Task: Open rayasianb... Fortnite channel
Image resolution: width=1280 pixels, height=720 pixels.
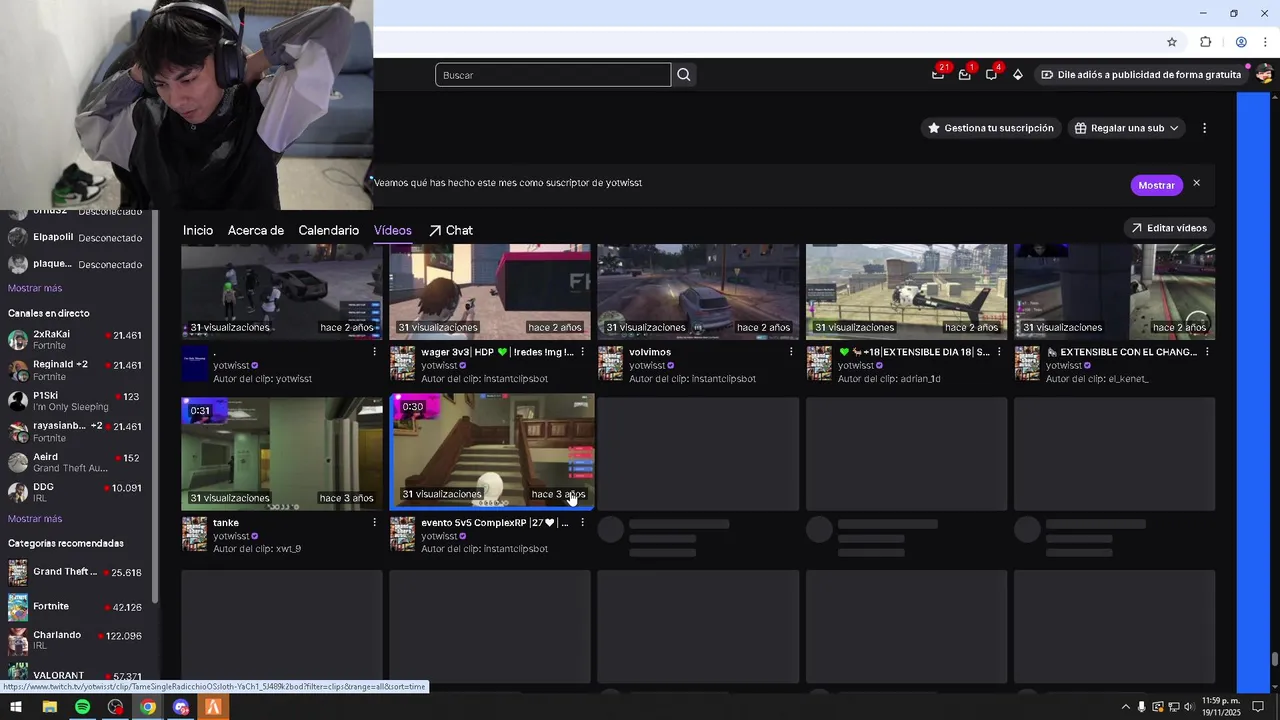Action: click(x=75, y=431)
